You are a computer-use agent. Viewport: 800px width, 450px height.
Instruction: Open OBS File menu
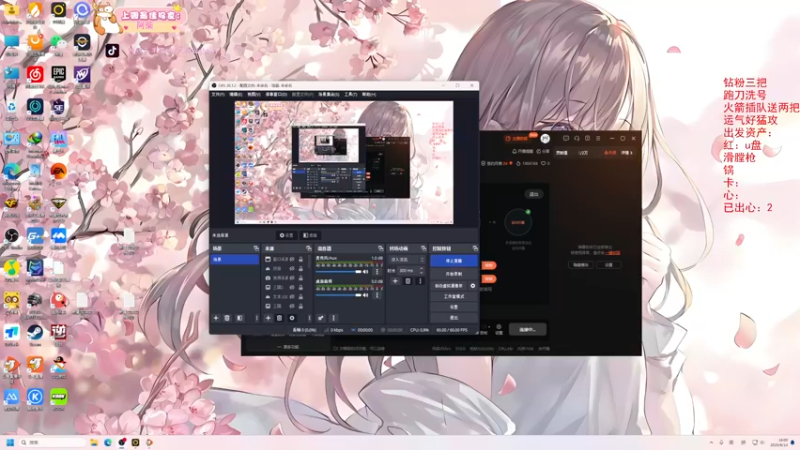pos(218,94)
